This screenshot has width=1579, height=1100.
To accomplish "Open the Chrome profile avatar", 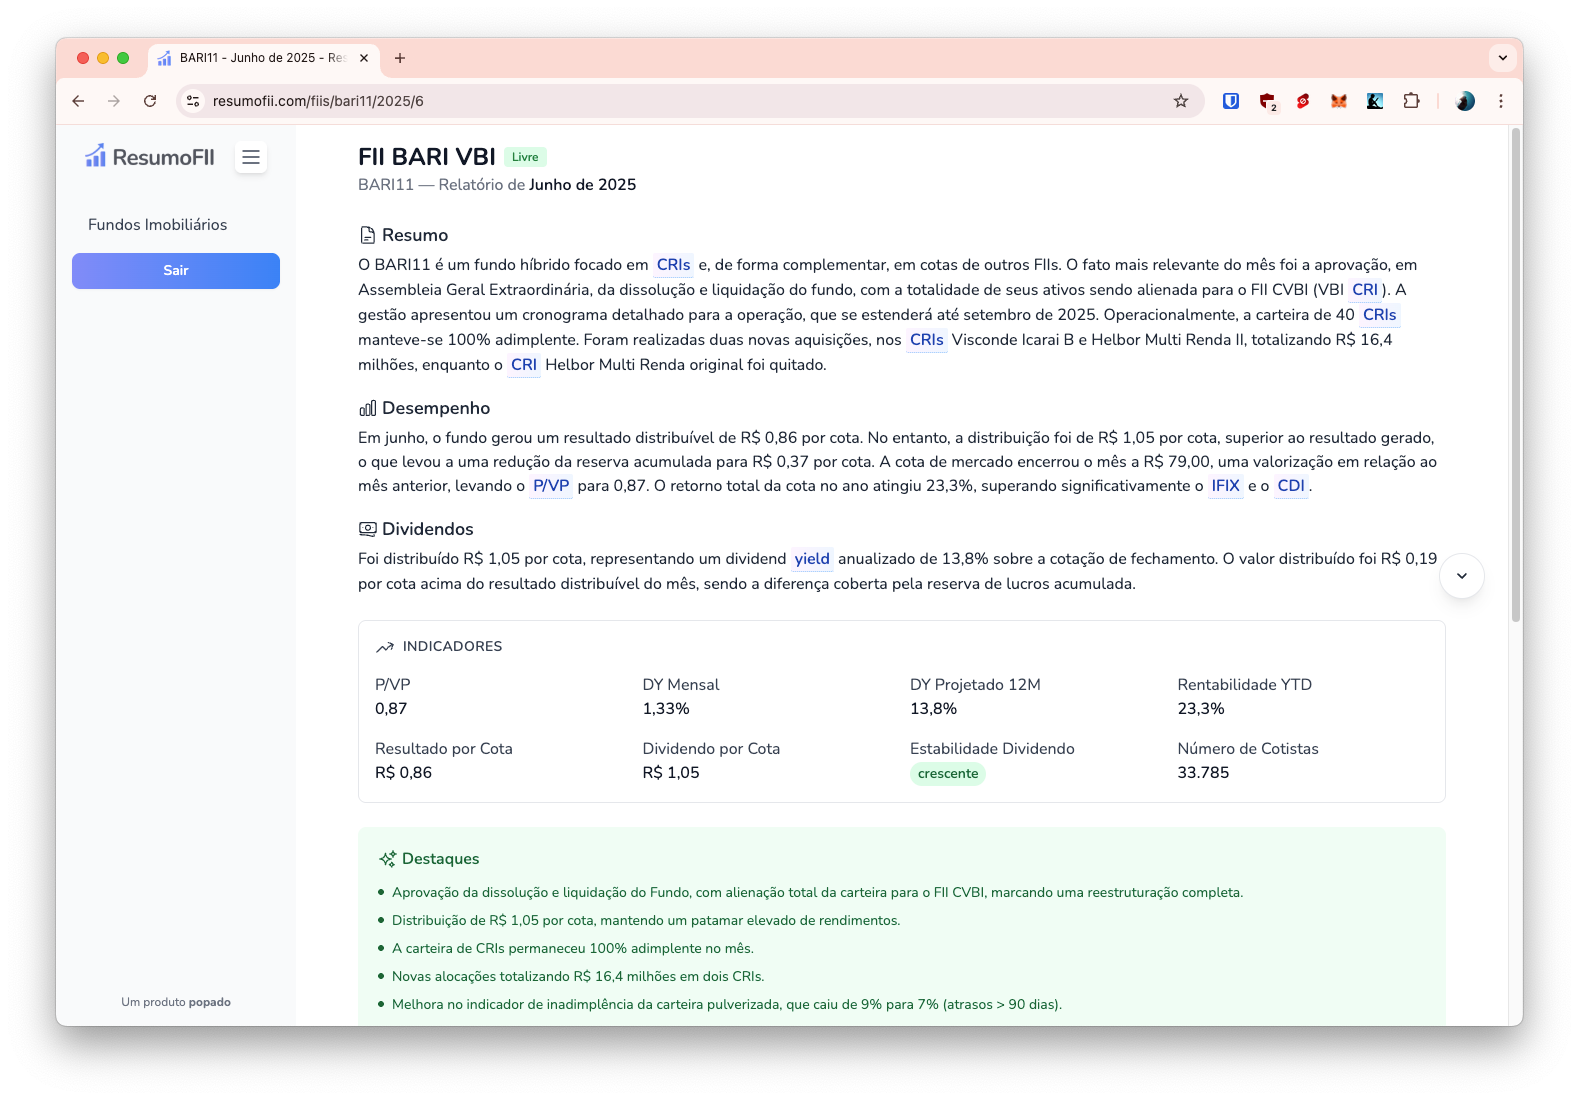I will point(1465,101).
